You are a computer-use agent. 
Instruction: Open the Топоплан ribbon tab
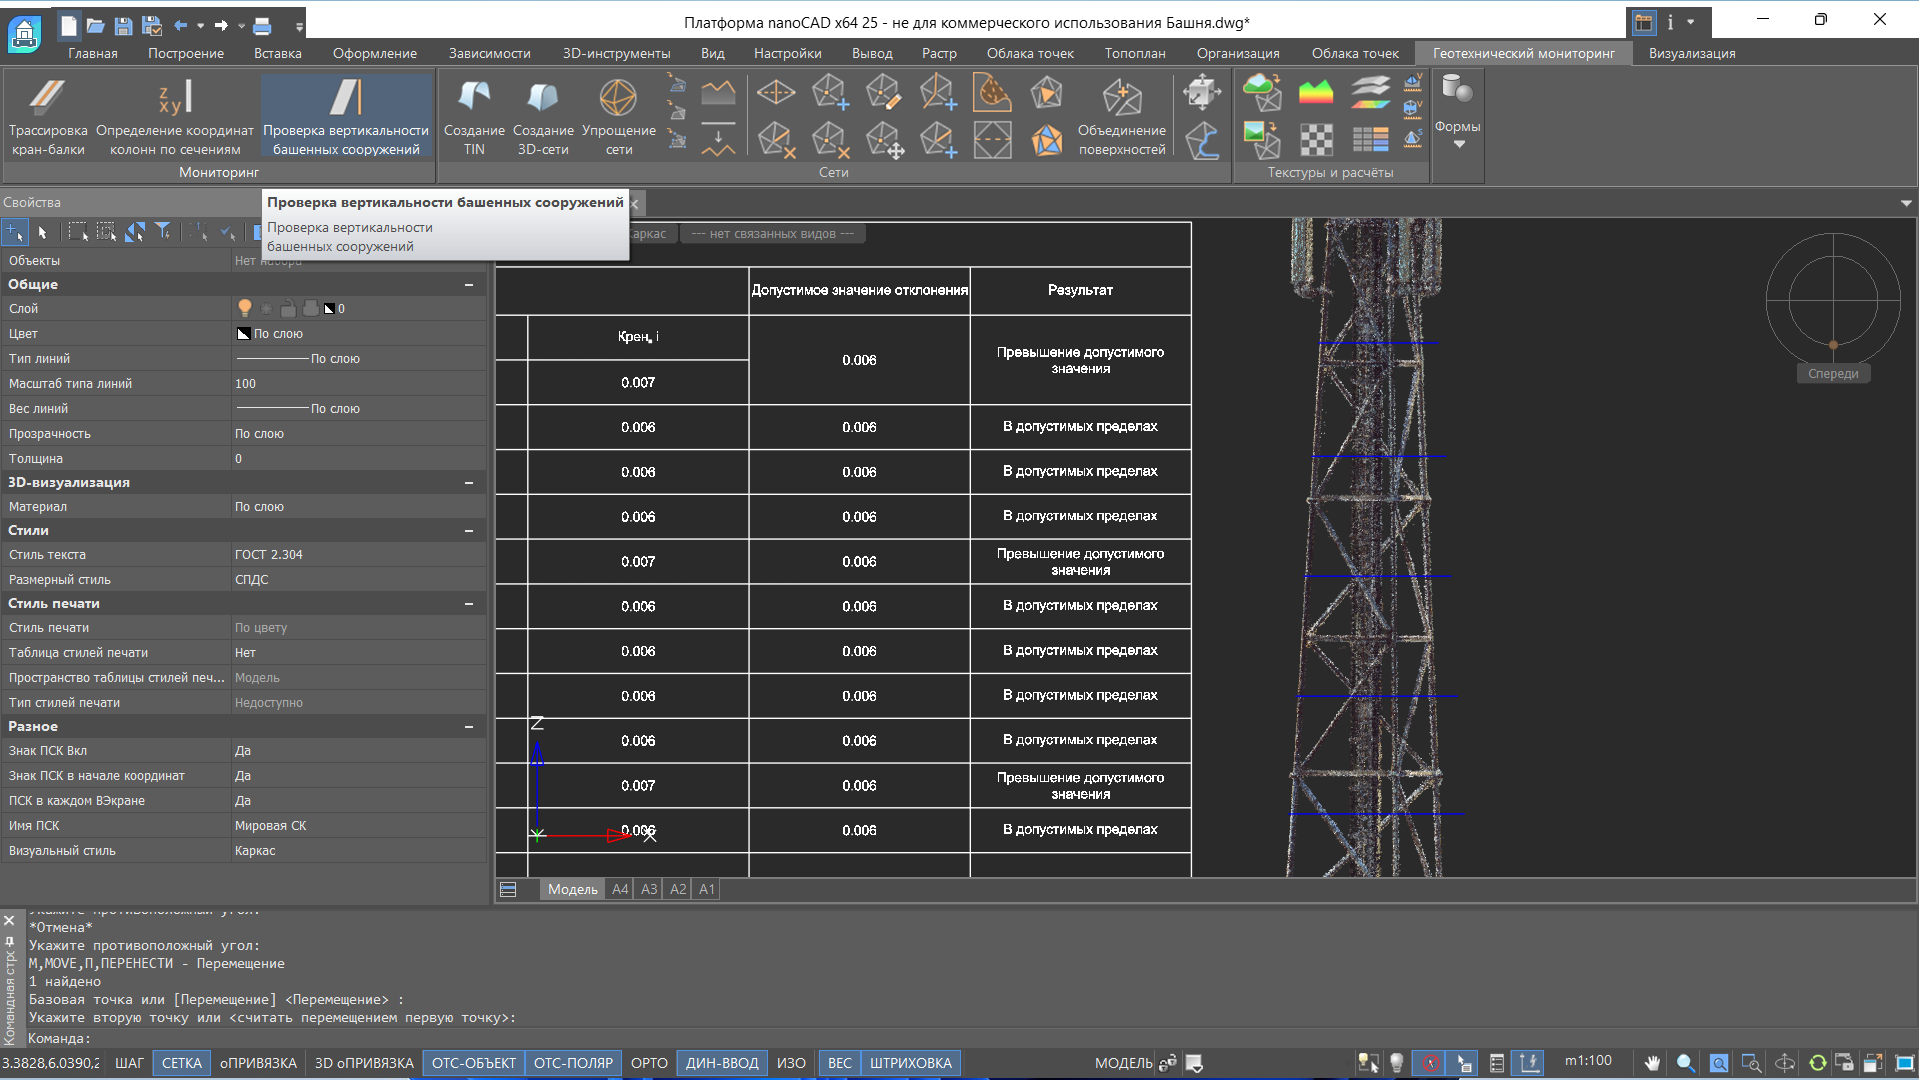pyautogui.click(x=1134, y=53)
